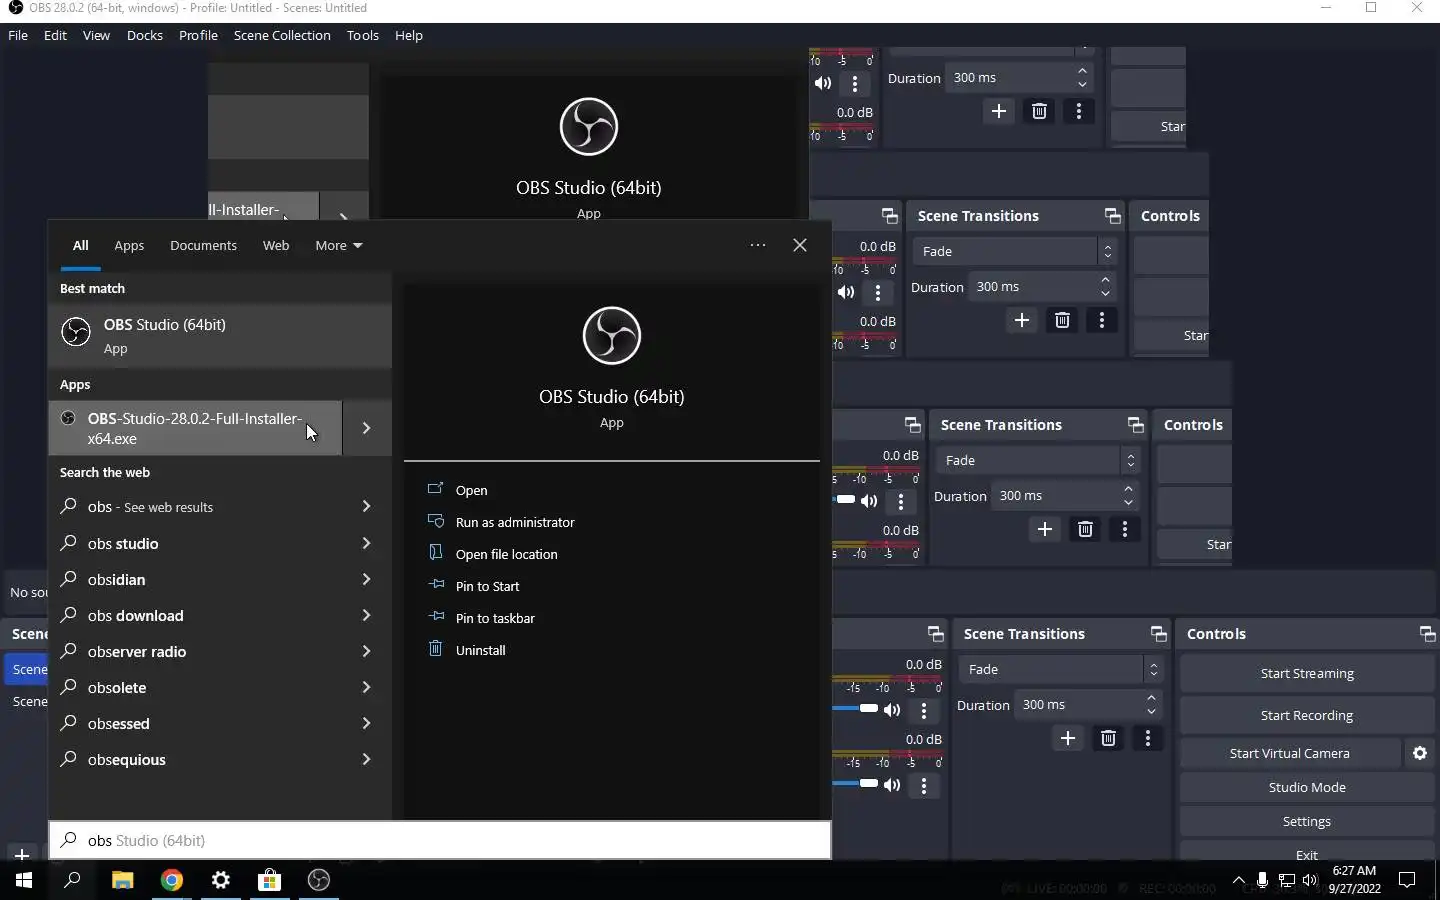Screen dimensions: 1440x900
Task: Open Microsoft Store from the taskbar
Action: click(270, 880)
